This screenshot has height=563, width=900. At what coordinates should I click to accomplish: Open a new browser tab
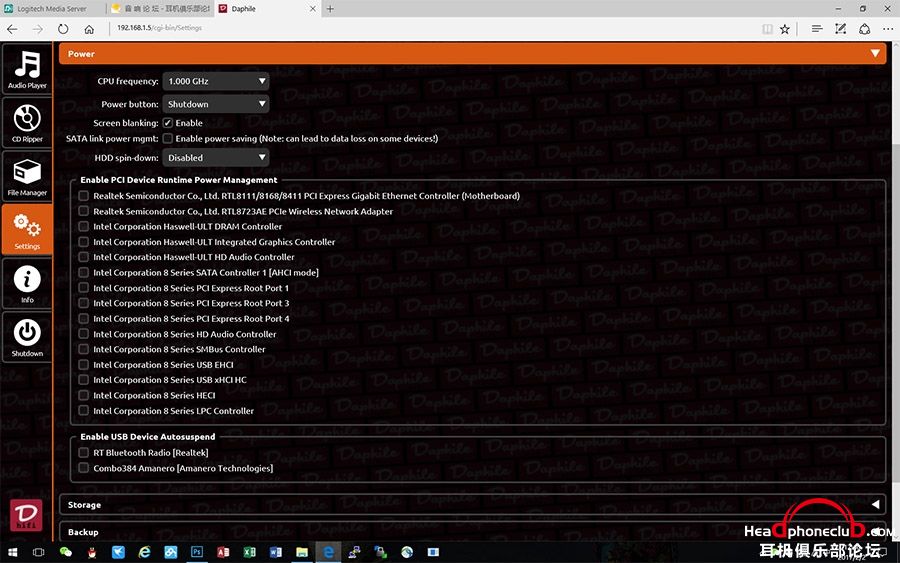pos(330,9)
